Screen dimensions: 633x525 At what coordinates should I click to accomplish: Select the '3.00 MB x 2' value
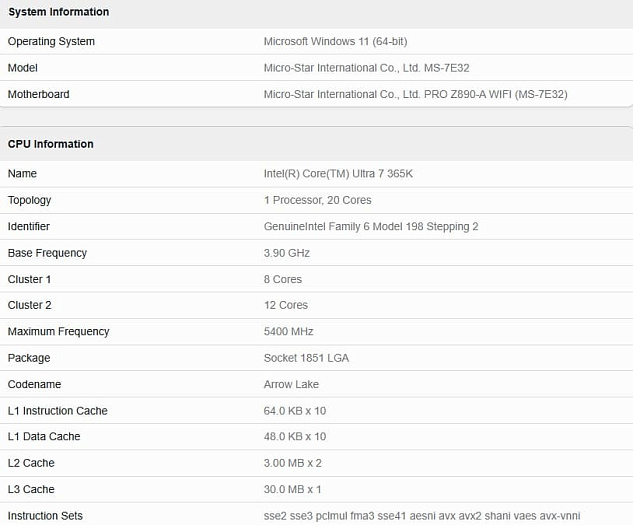293,463
